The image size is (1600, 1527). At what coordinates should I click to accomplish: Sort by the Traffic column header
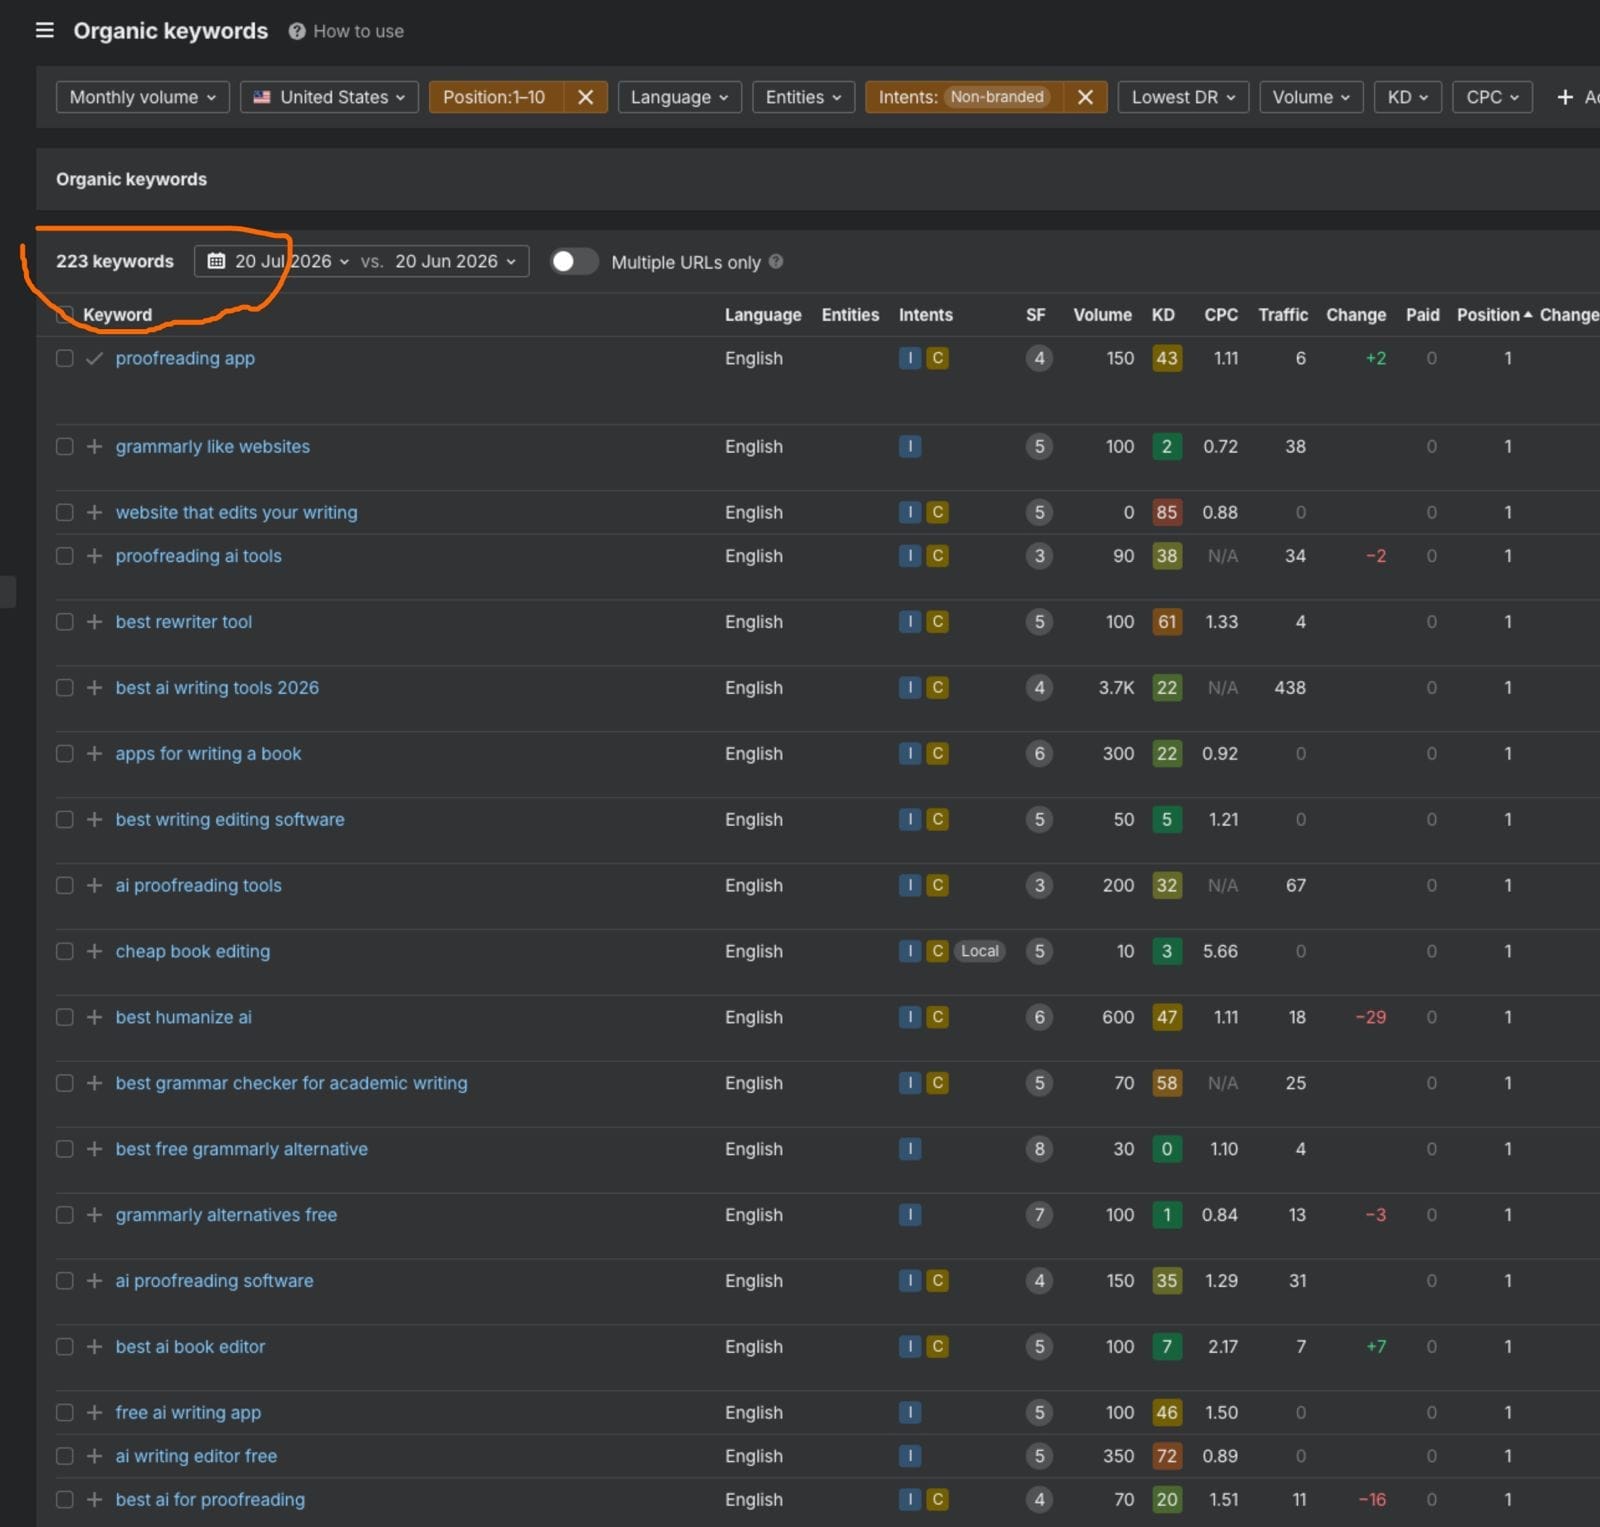(1283, 314)
